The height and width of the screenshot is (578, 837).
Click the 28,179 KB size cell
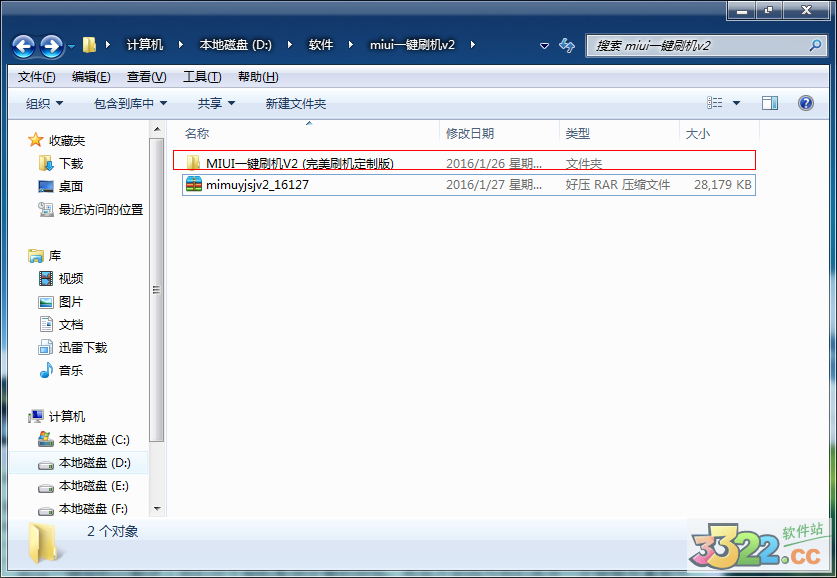coord(722,185)
